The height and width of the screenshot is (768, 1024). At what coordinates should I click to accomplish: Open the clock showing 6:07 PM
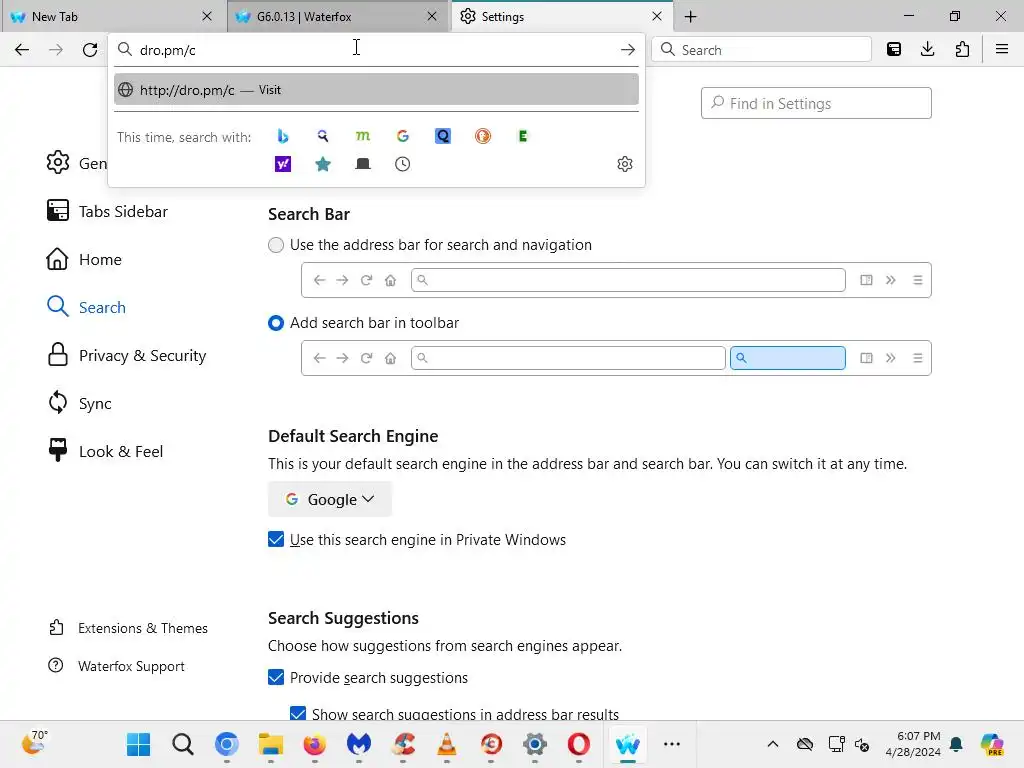point(913,744)
